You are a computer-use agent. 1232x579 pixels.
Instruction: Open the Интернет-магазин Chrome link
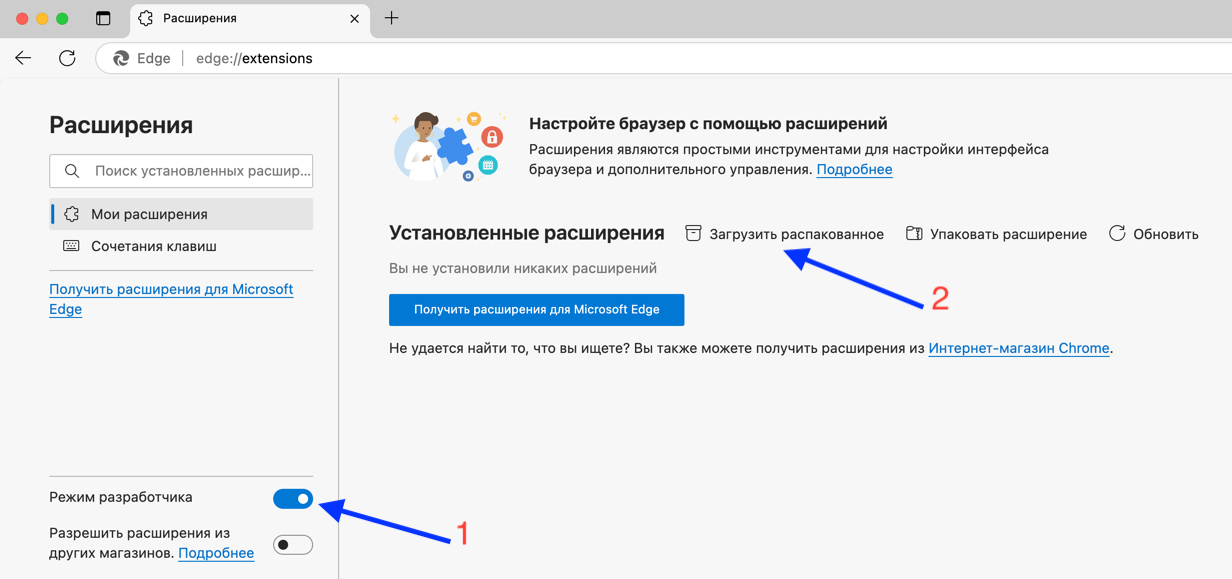pyautogui.click(x=1019, y=348)
